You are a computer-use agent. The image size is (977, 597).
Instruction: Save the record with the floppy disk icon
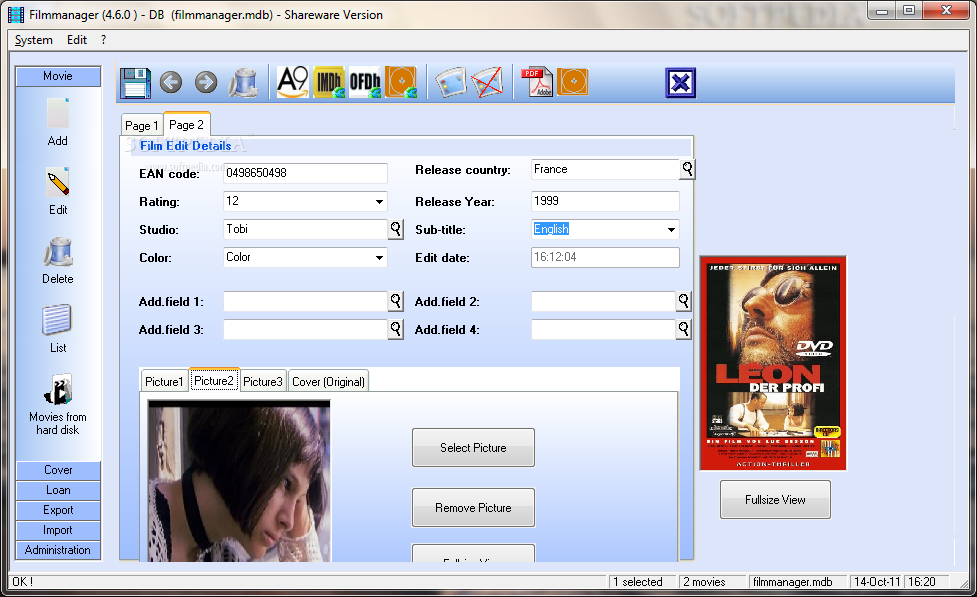[135, 83]
